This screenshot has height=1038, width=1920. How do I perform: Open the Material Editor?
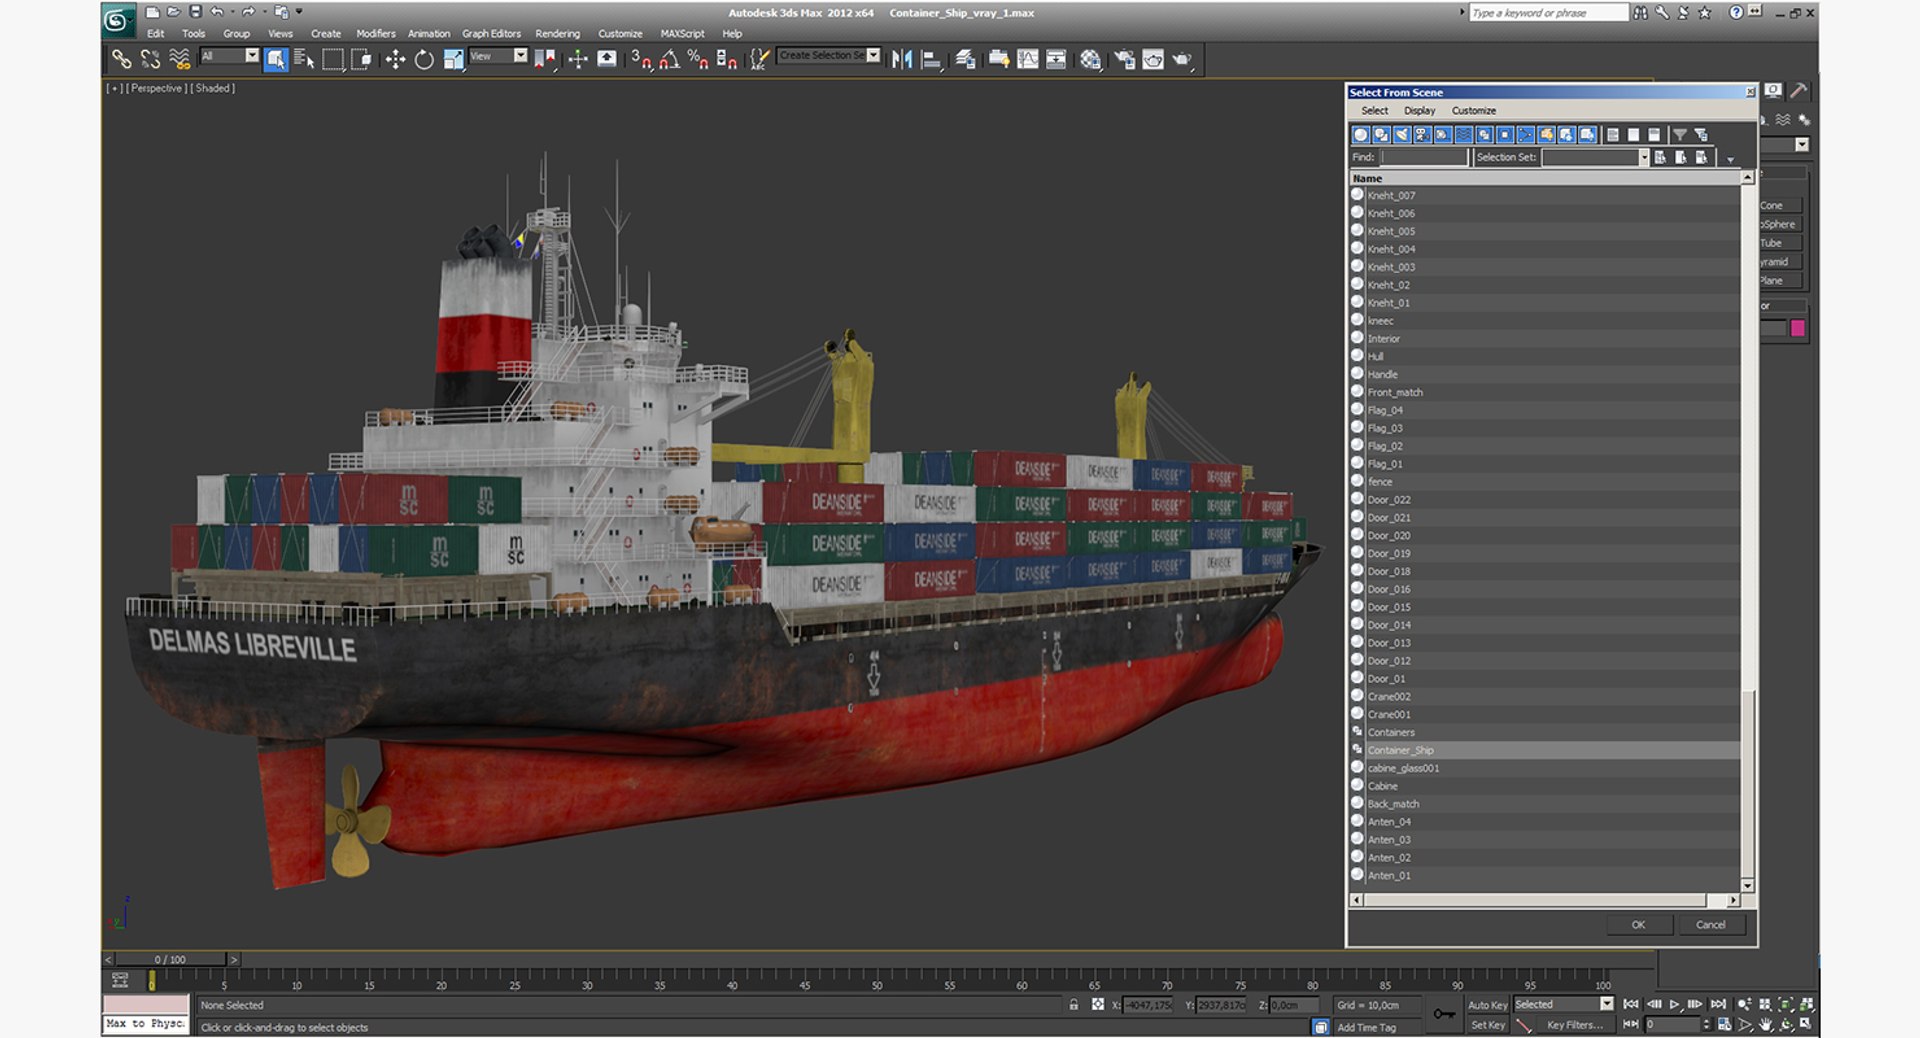(1090, 59)
